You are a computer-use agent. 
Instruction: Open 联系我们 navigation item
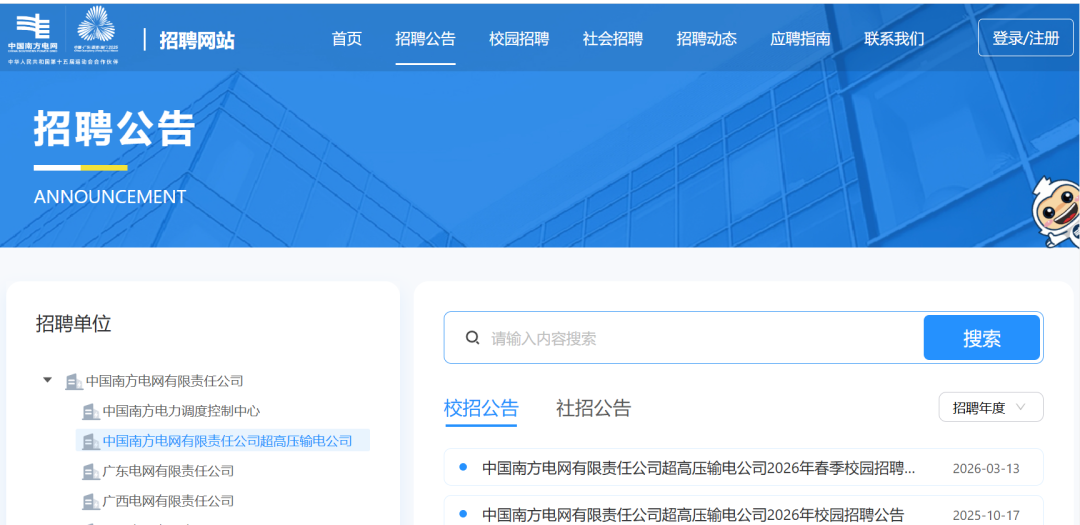pos(894,39)
